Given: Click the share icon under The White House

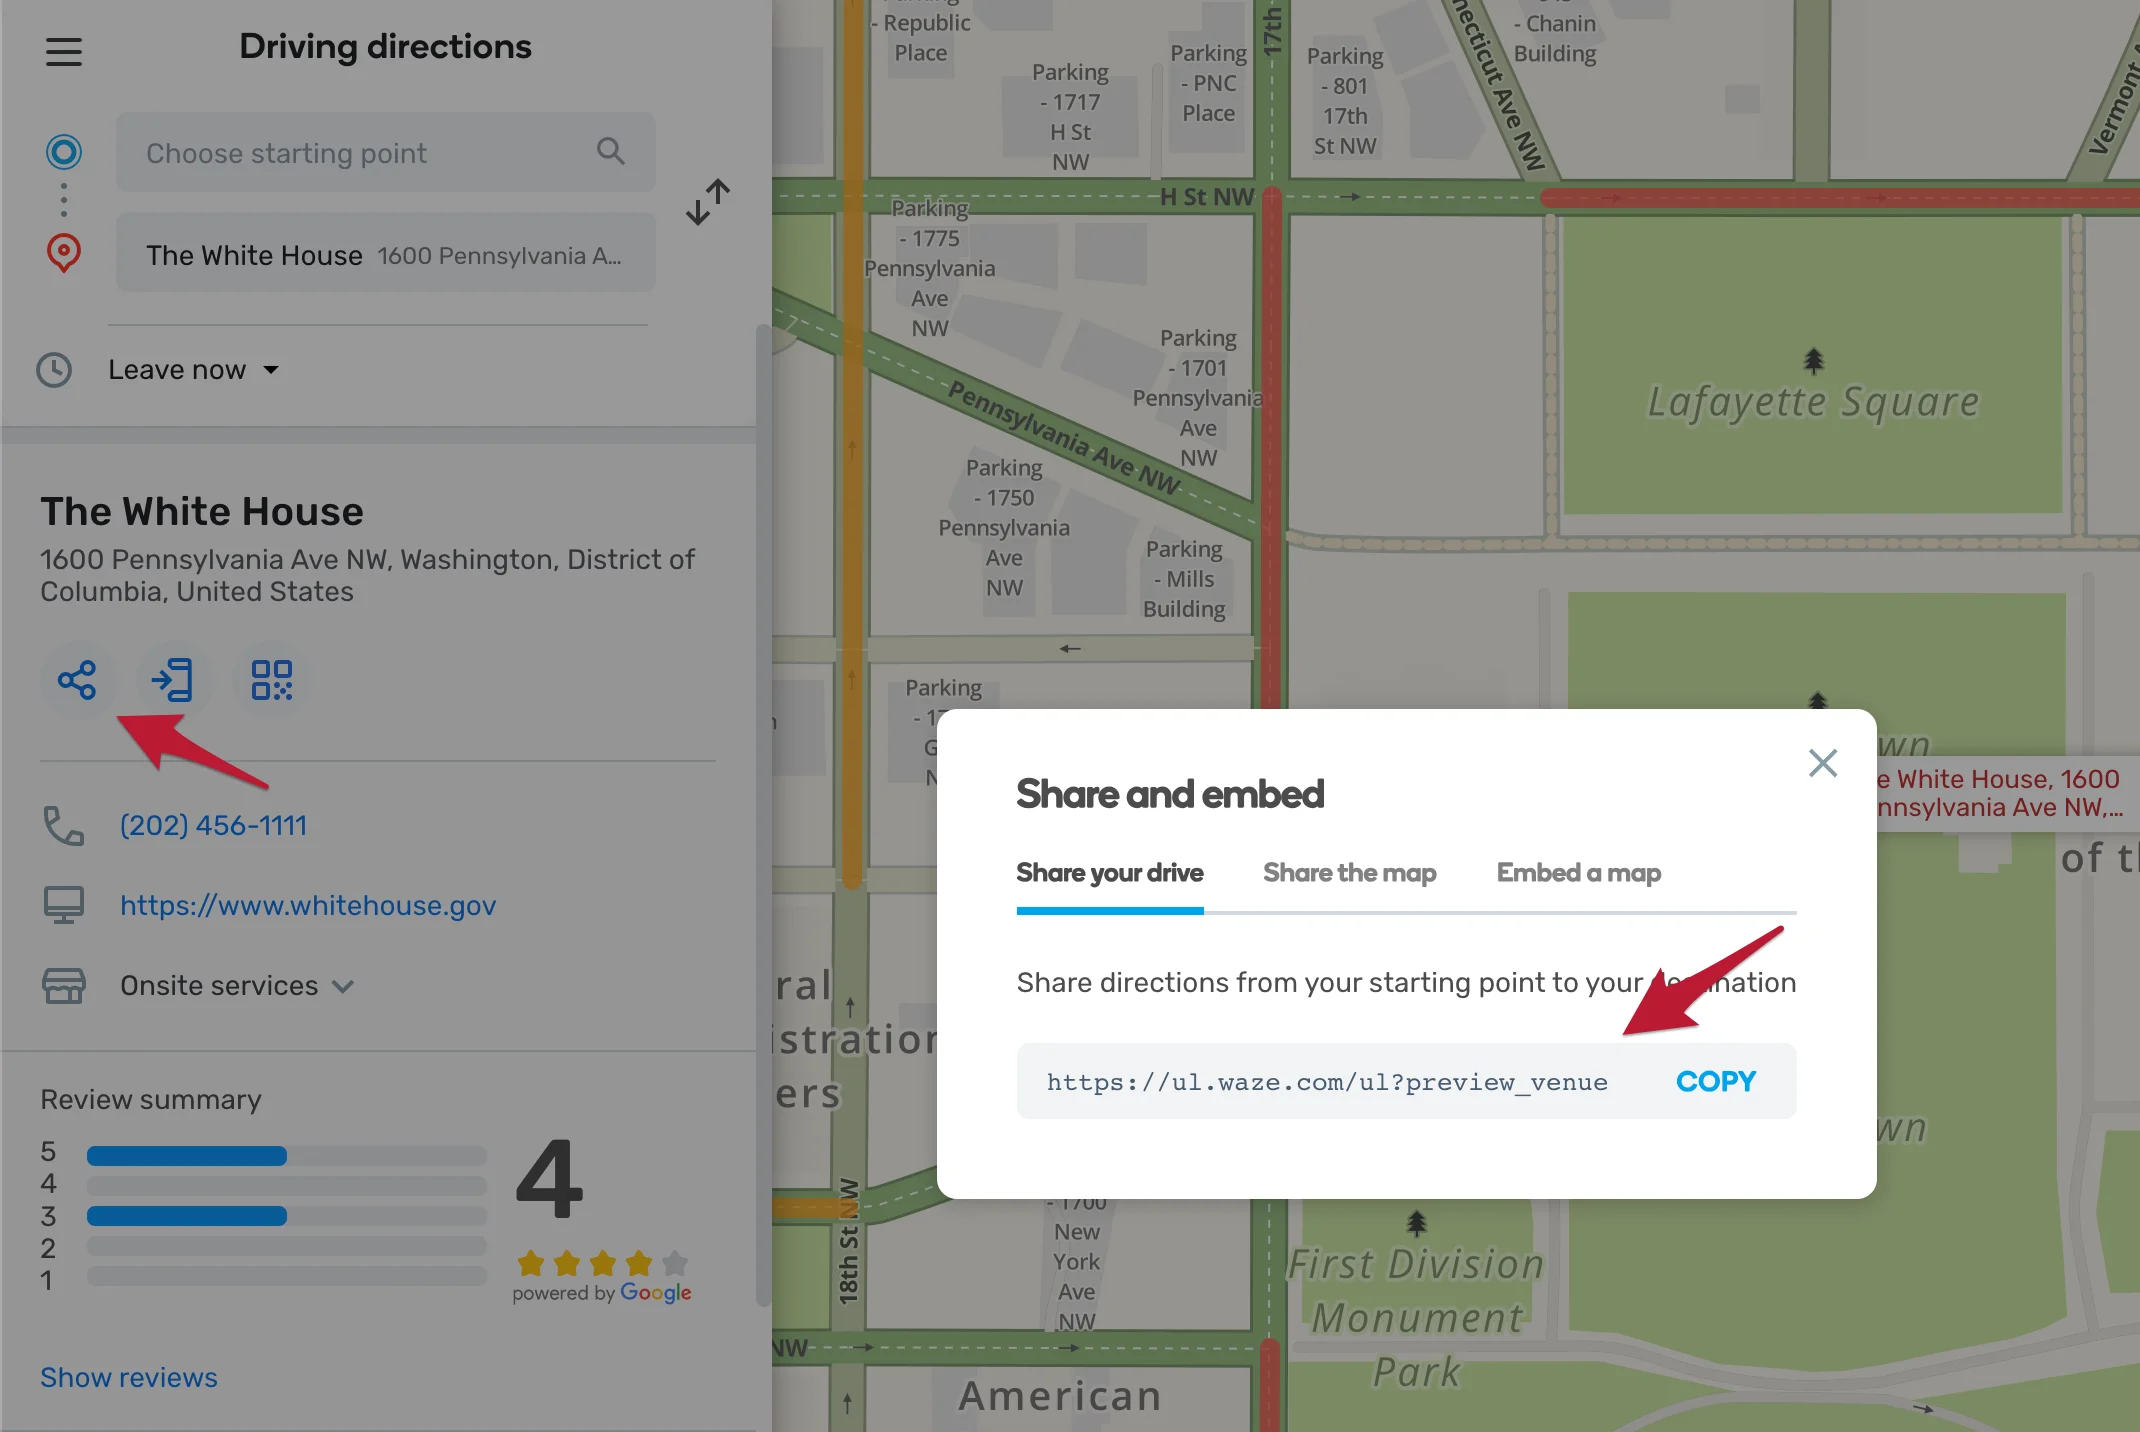Looking at the screenshot, I should (x=77, y=680).
